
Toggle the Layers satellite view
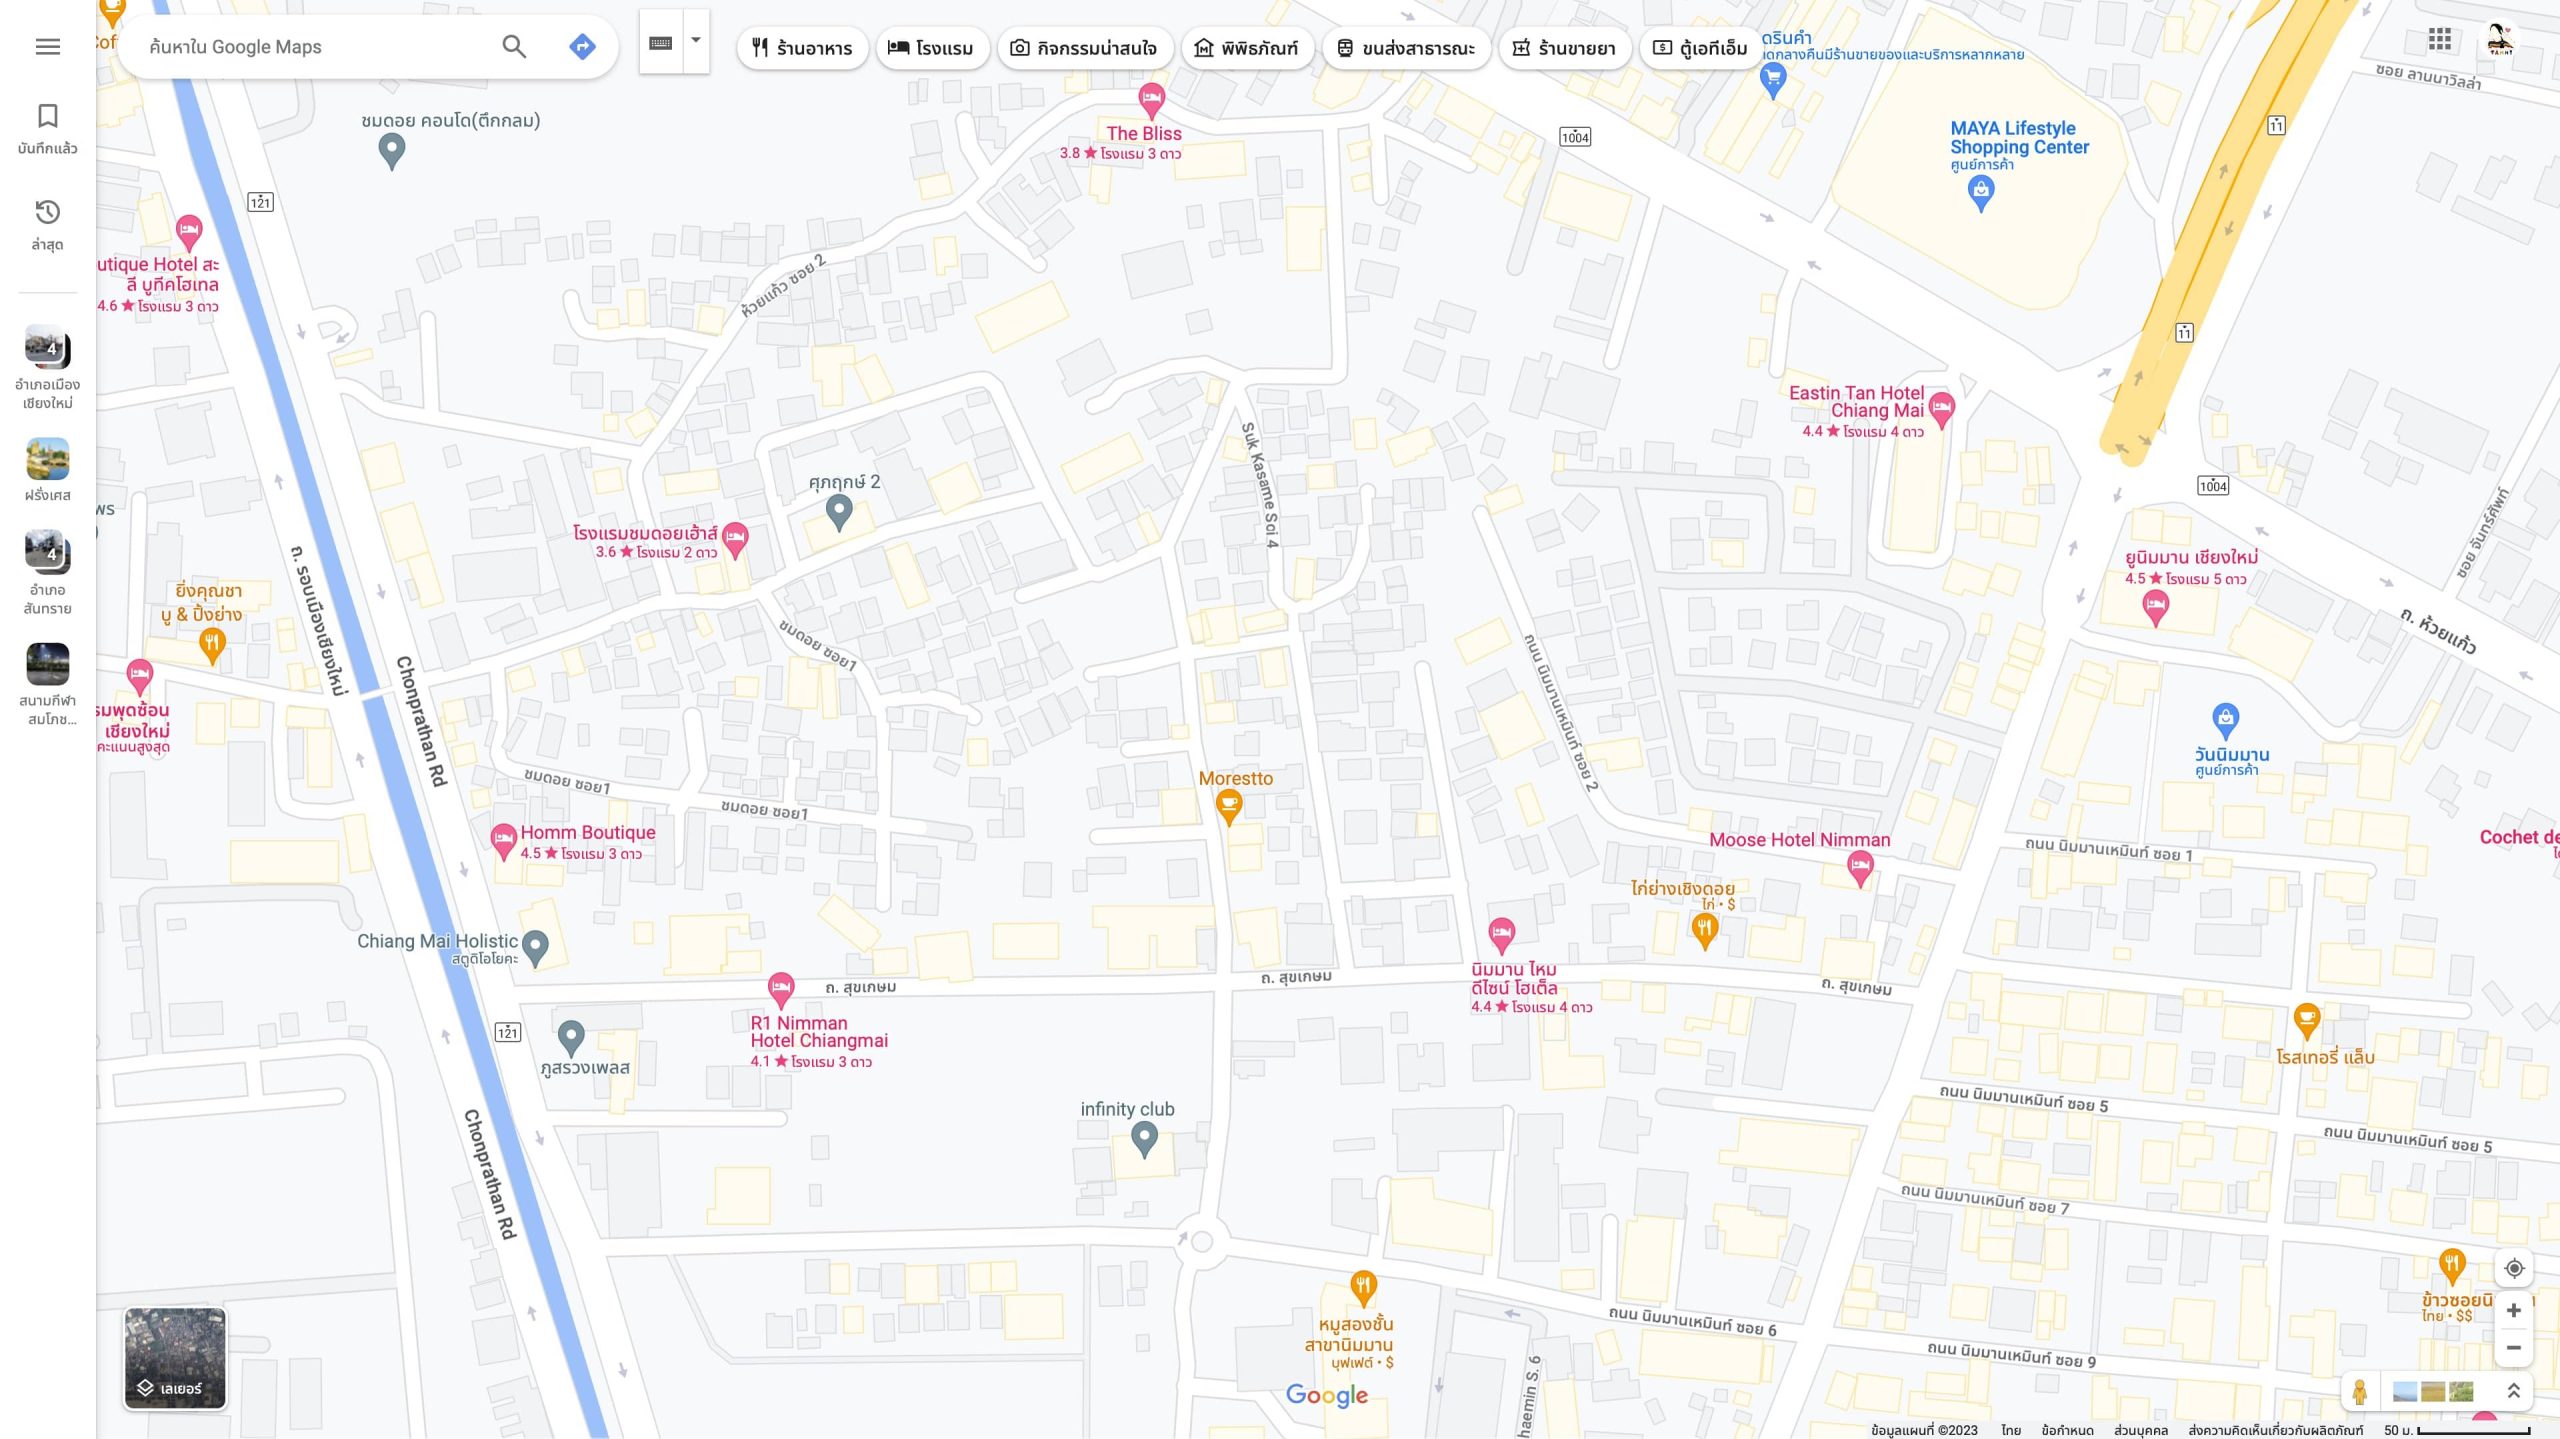(x=175, y=1358)
